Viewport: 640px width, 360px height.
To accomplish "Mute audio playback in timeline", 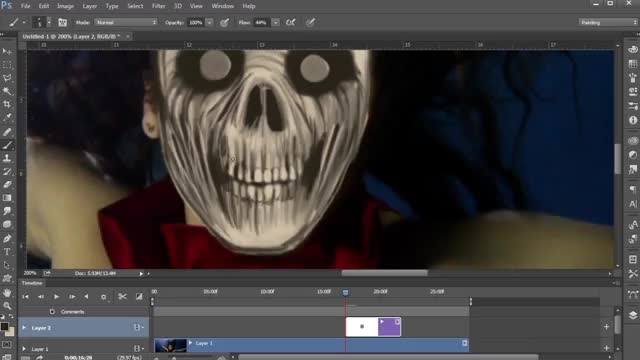I will click(87, 297).
